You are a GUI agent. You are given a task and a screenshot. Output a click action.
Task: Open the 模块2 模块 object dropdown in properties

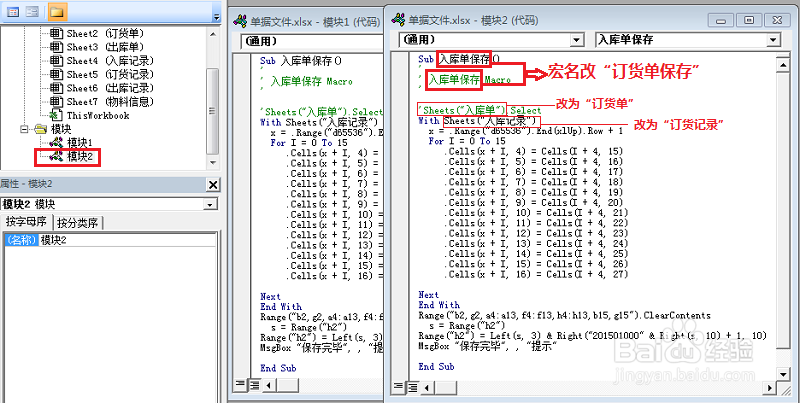click(210, 205)
